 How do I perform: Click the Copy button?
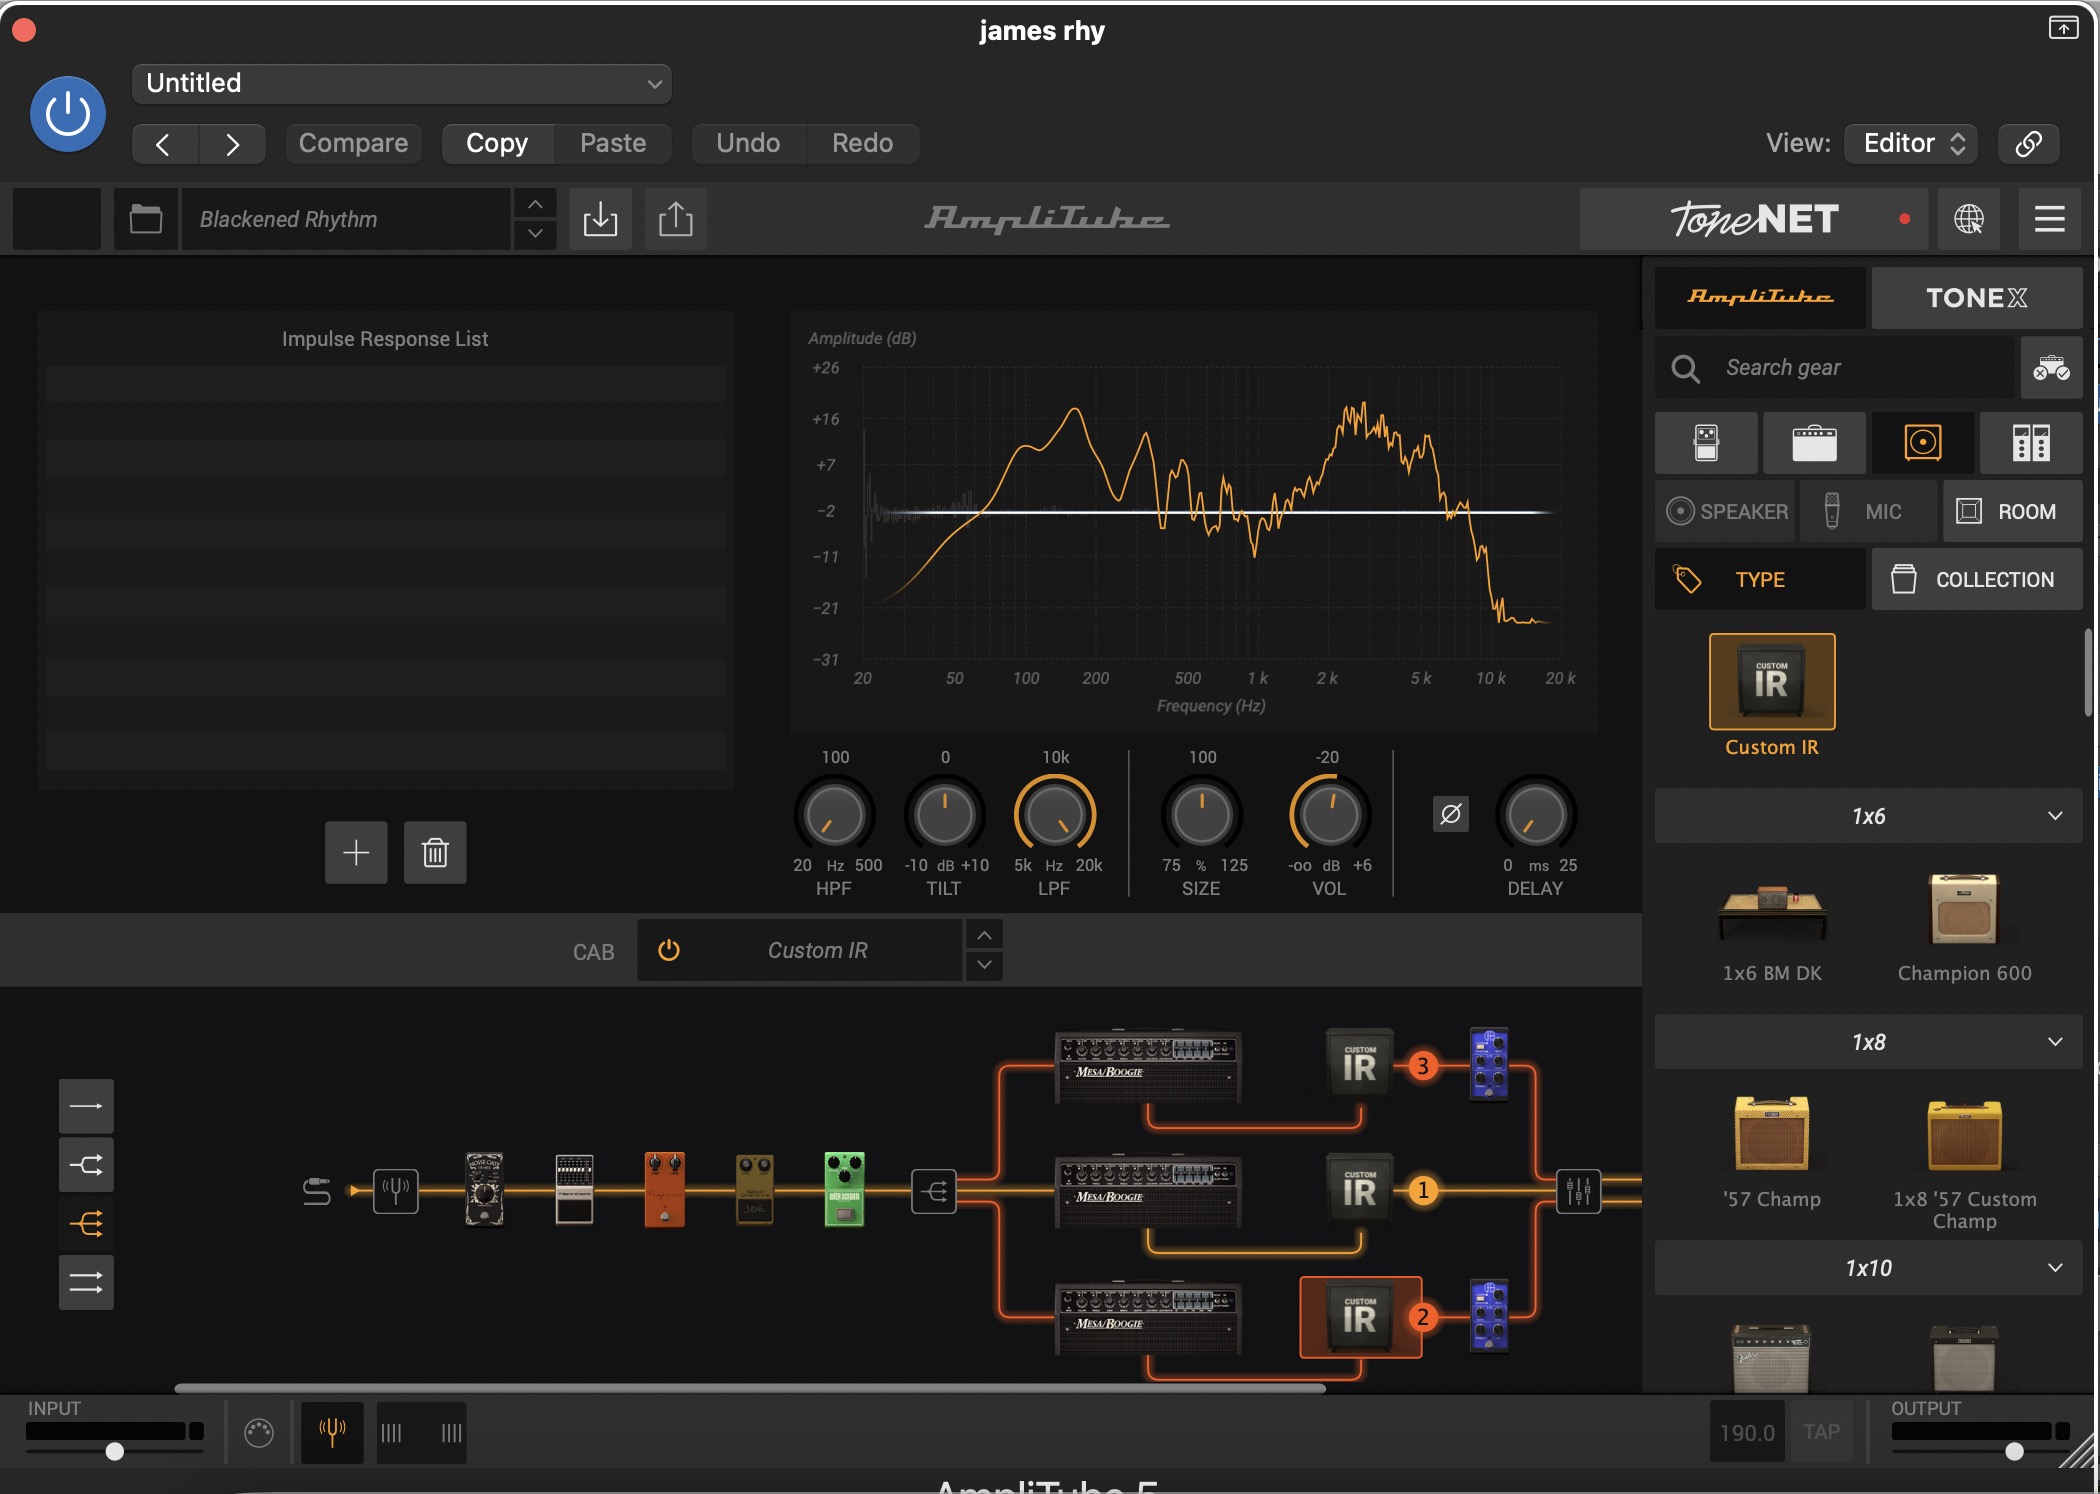pyautogui.click(x=497, y=144)
